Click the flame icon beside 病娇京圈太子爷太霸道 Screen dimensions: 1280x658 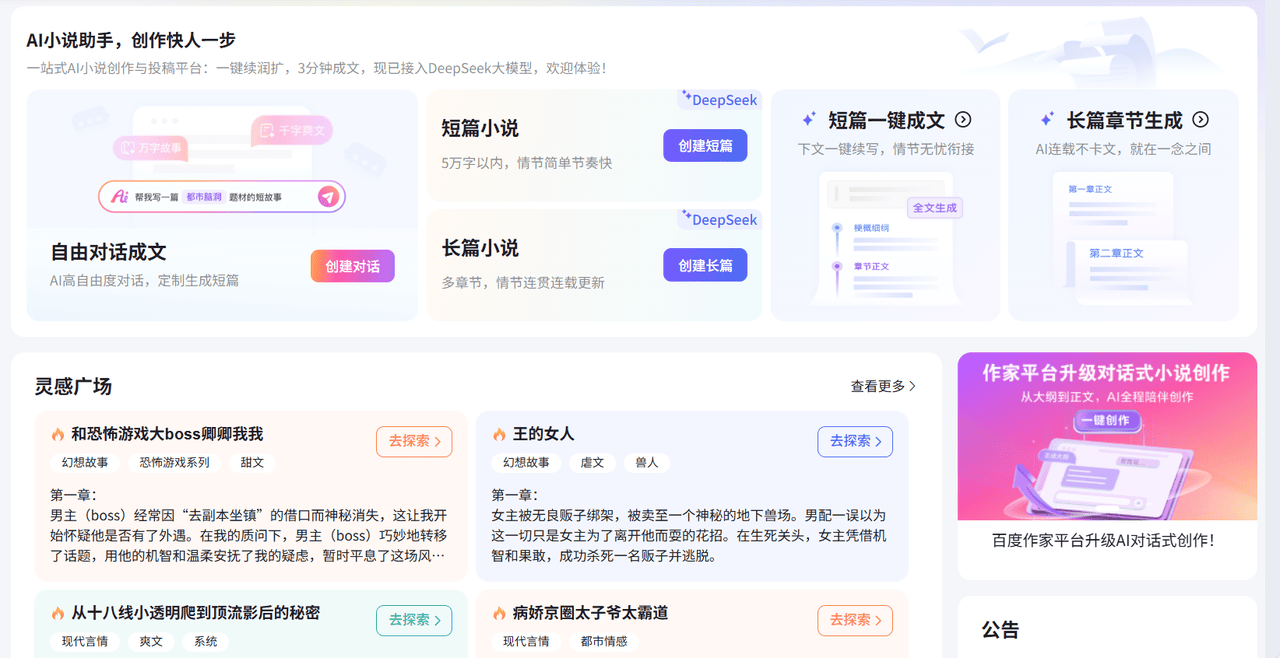click(499, 613)
